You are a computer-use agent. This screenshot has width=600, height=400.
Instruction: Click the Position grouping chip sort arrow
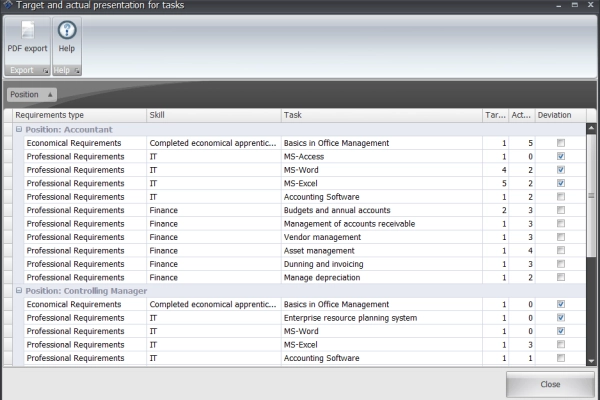pos(50,95)
